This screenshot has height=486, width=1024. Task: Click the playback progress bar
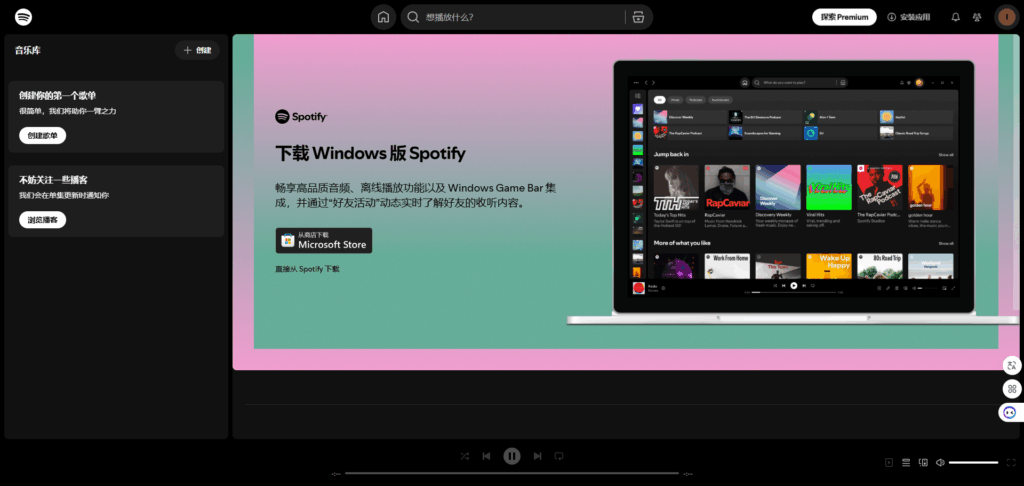512,473
